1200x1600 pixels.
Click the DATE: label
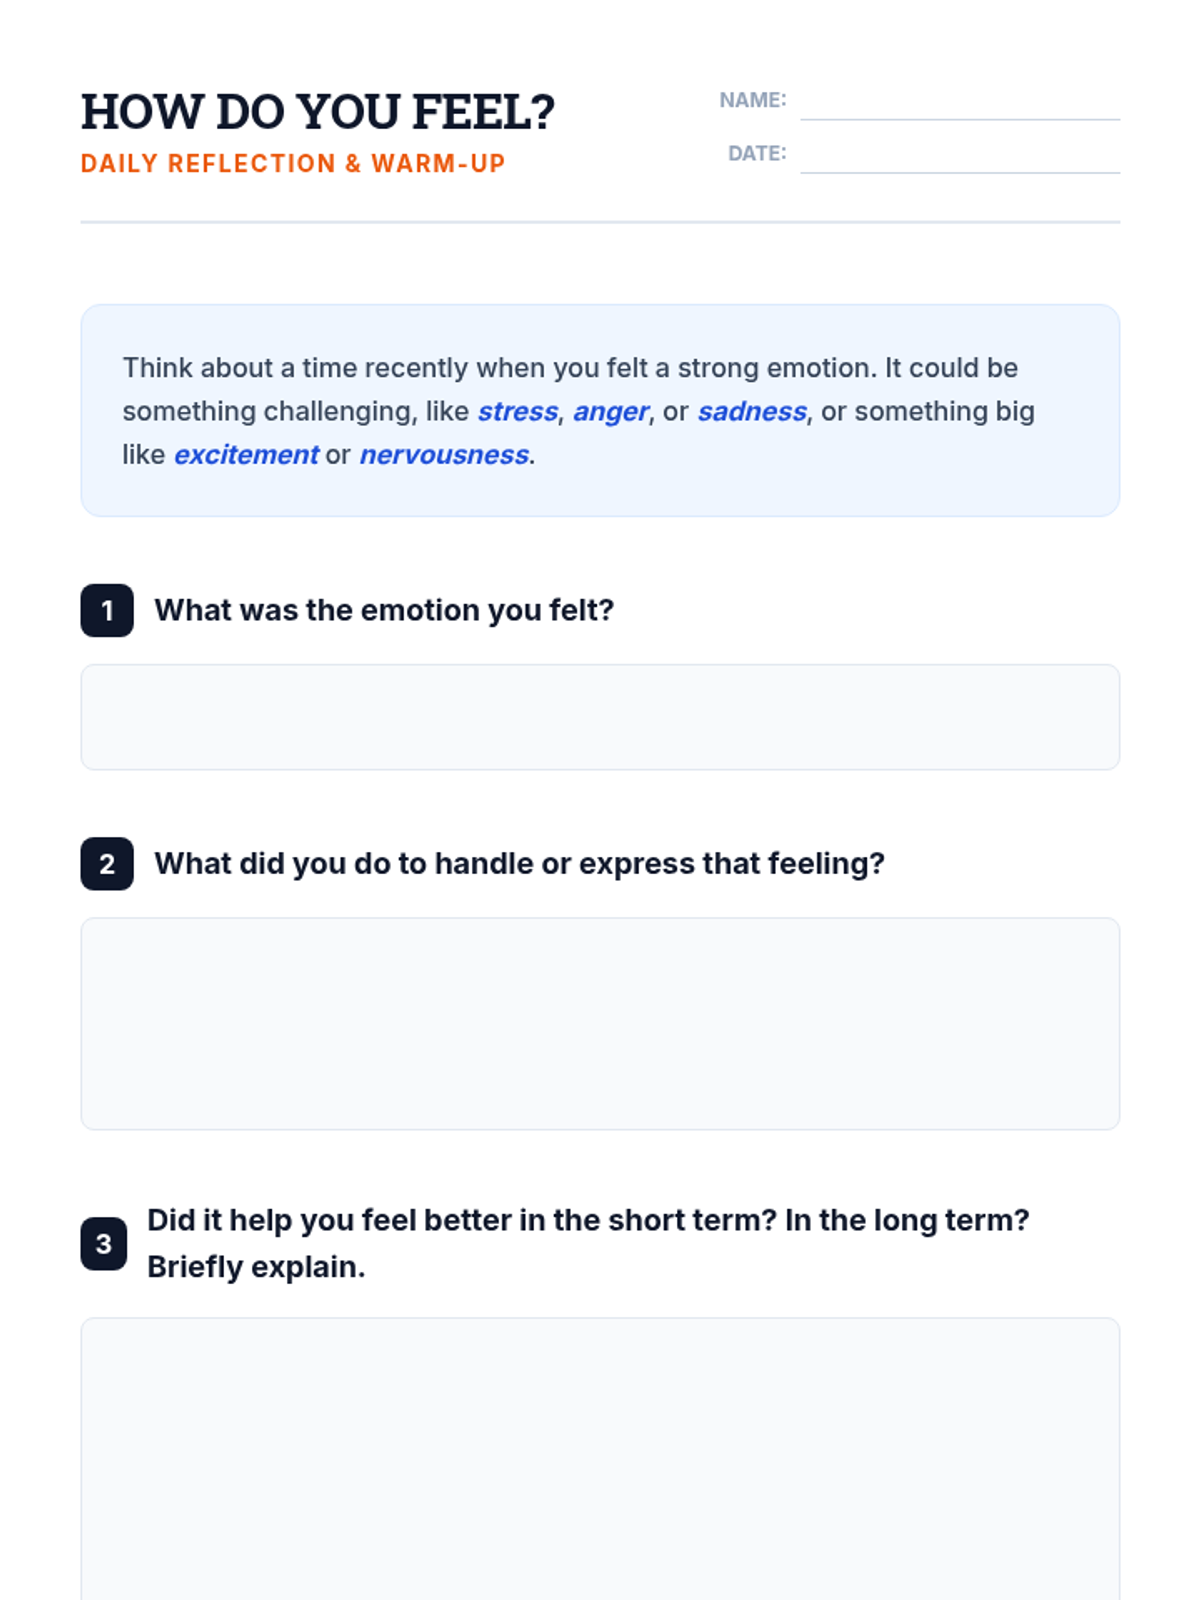pyautogui.click(x=757, y=153)
